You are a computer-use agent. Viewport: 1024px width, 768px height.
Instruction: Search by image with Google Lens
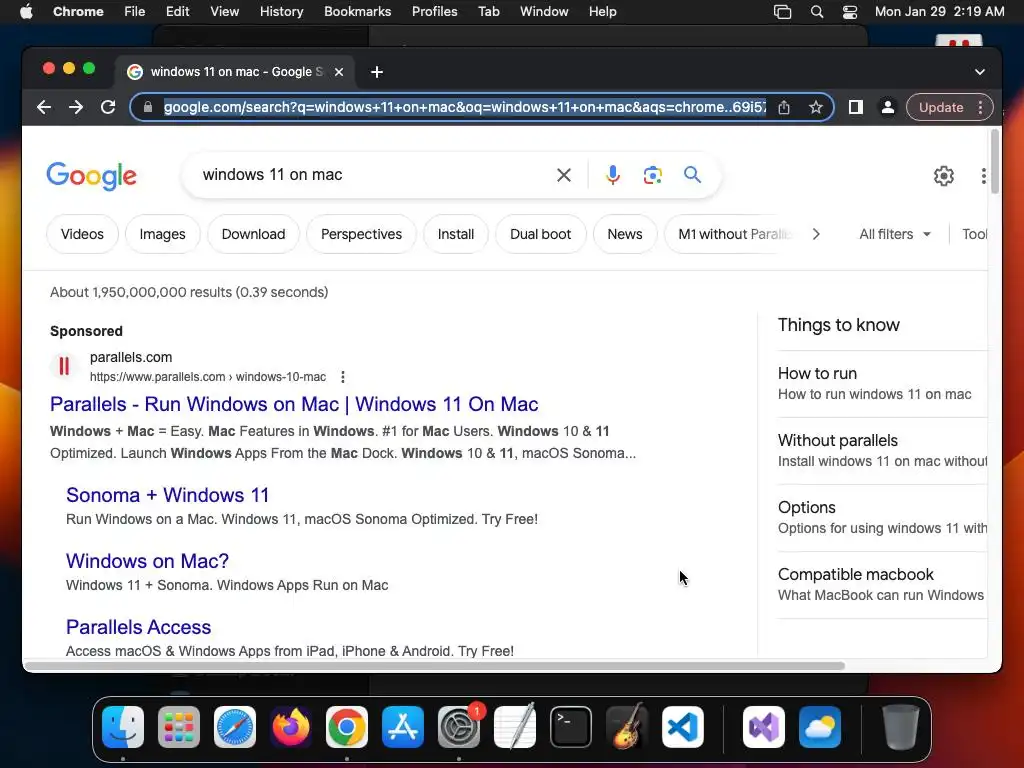click(652, 175)
